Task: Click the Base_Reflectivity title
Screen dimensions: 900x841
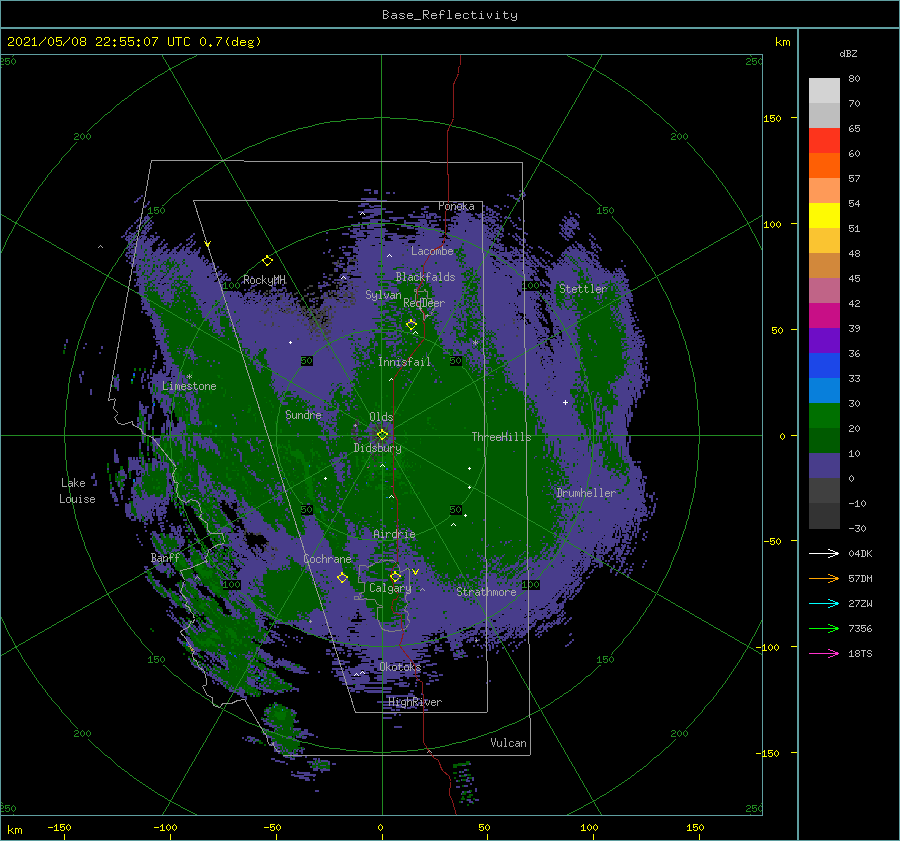Action: [x=450, y=15]
